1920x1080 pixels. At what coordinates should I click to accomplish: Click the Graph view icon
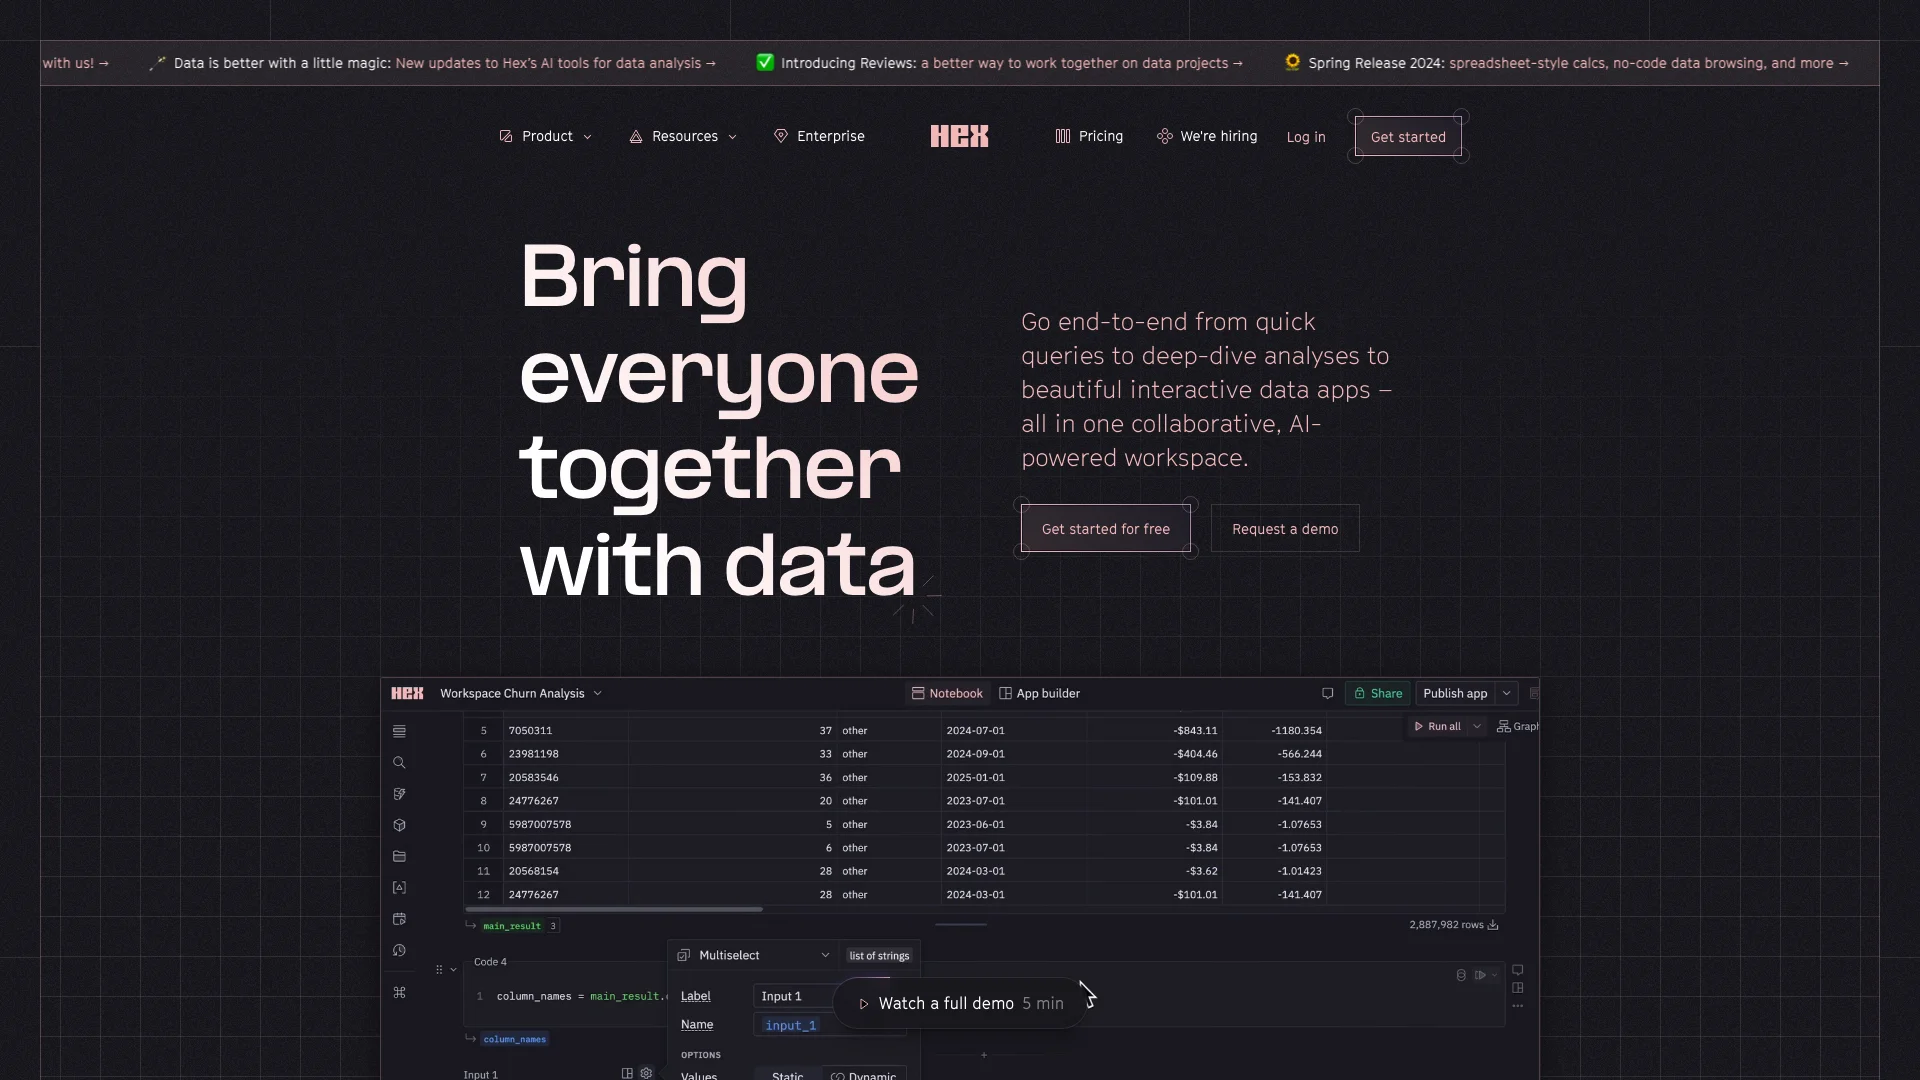(1502, 725)
